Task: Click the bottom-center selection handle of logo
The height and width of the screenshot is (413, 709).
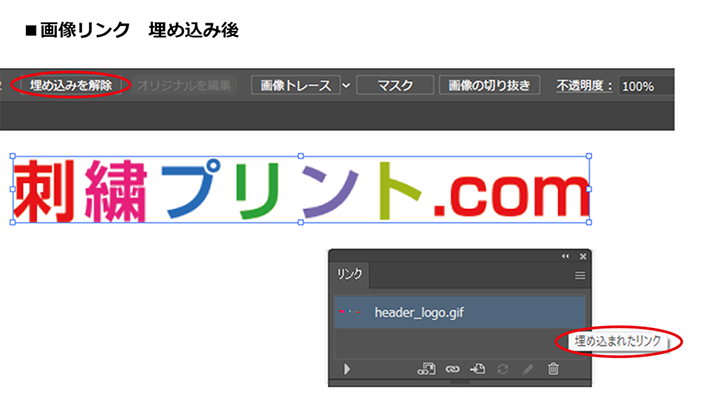Action: [x=301, y=223]
